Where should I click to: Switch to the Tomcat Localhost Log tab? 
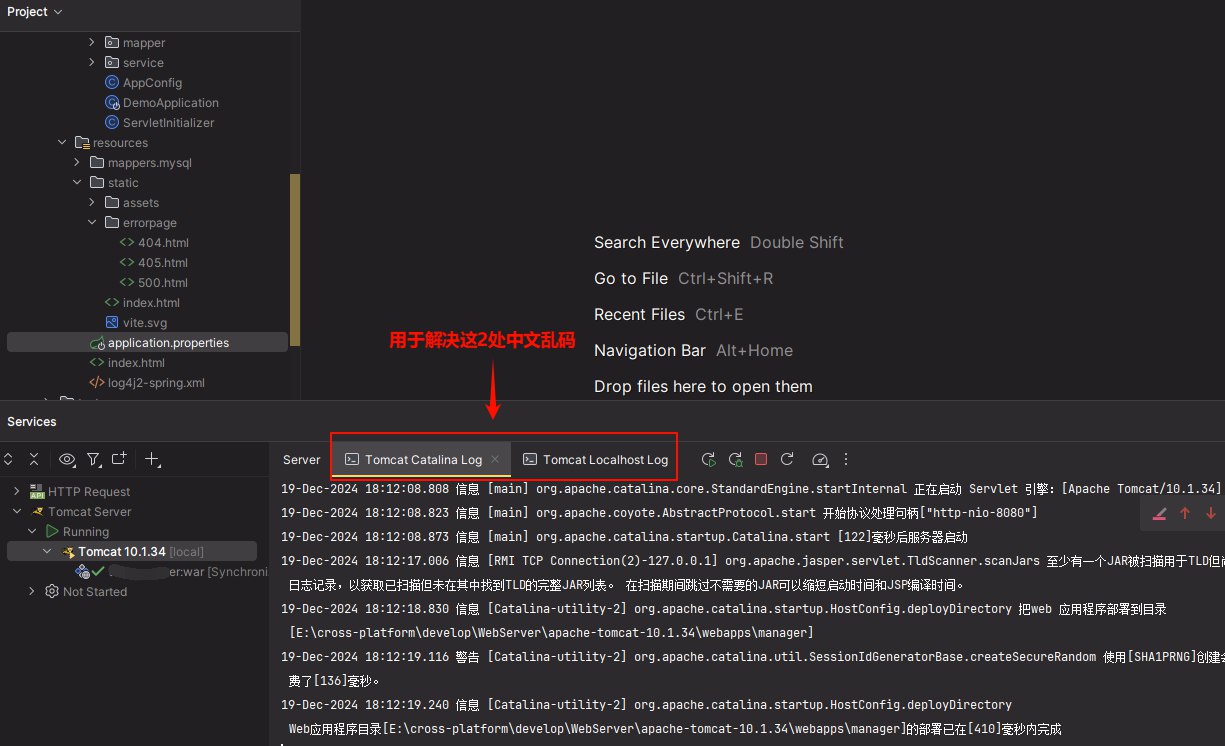(x=595, y=460)
